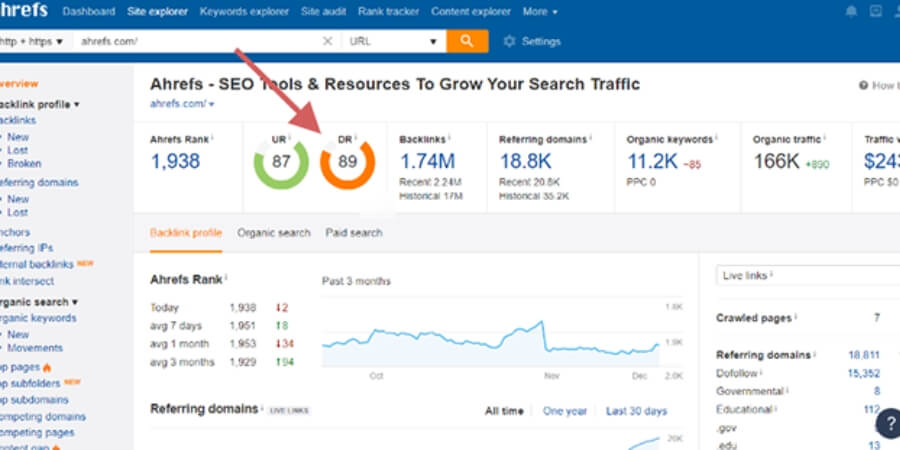Open Movements in sidebar

click(35, 348)
